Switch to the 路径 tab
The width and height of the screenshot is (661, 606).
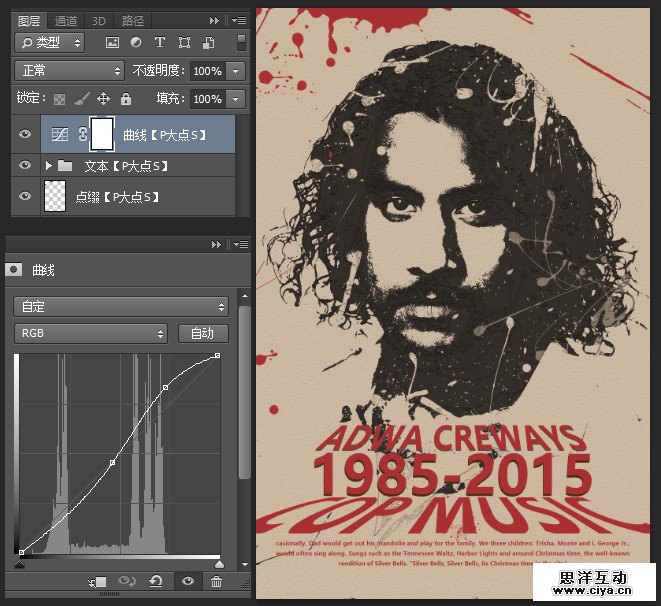pyautogui.click(x=133, y=21)
